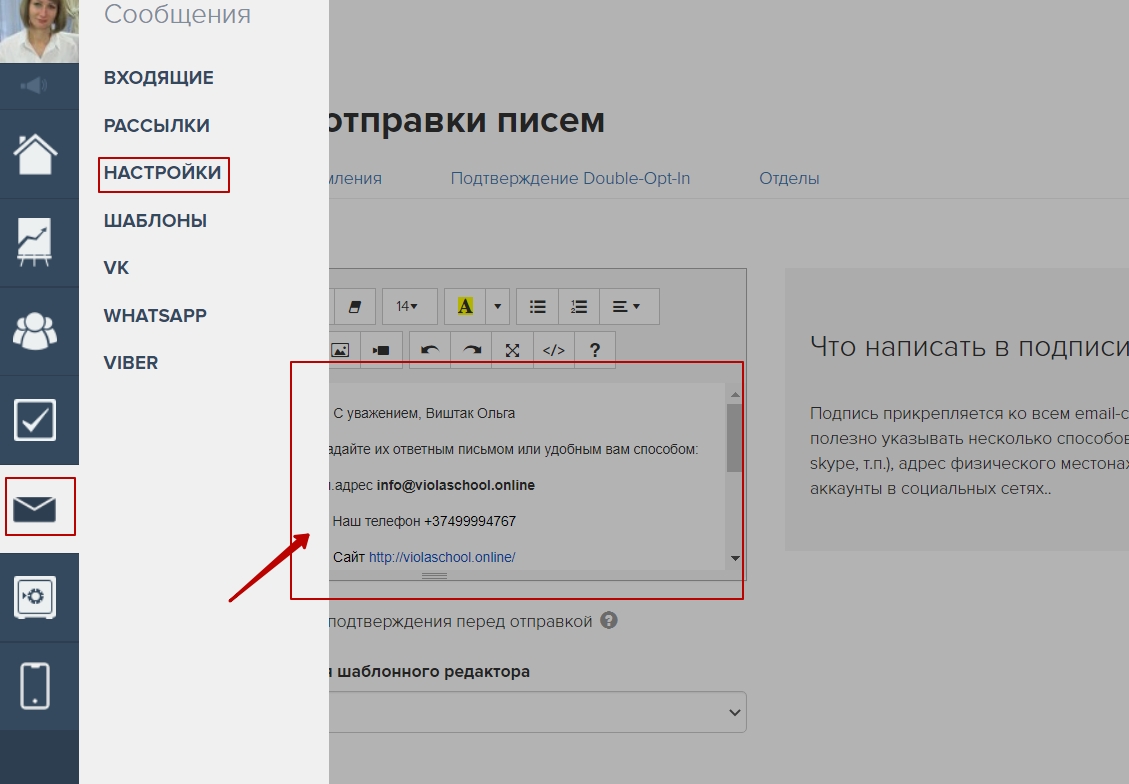Viewport: 1129px width, 784px height.
Task: Select ШАБЛОНЫ in the messages menu
Action: pyautogui.click(x=155, y=221)
